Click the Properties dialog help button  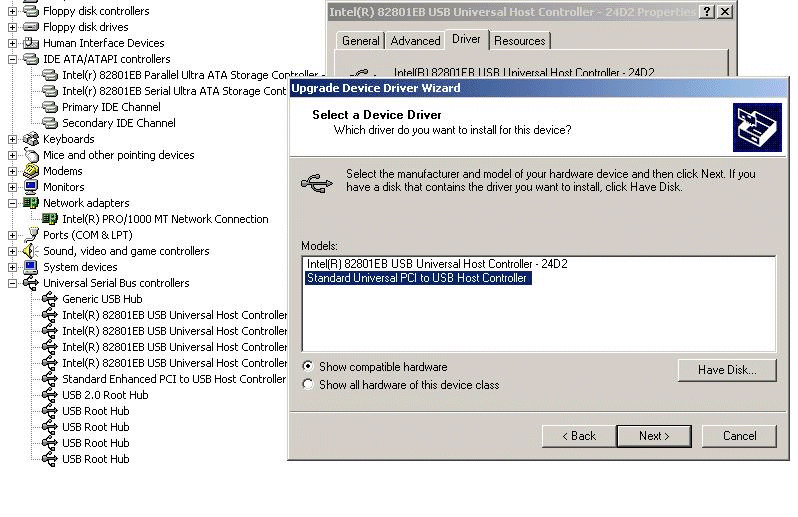point(707,12)
